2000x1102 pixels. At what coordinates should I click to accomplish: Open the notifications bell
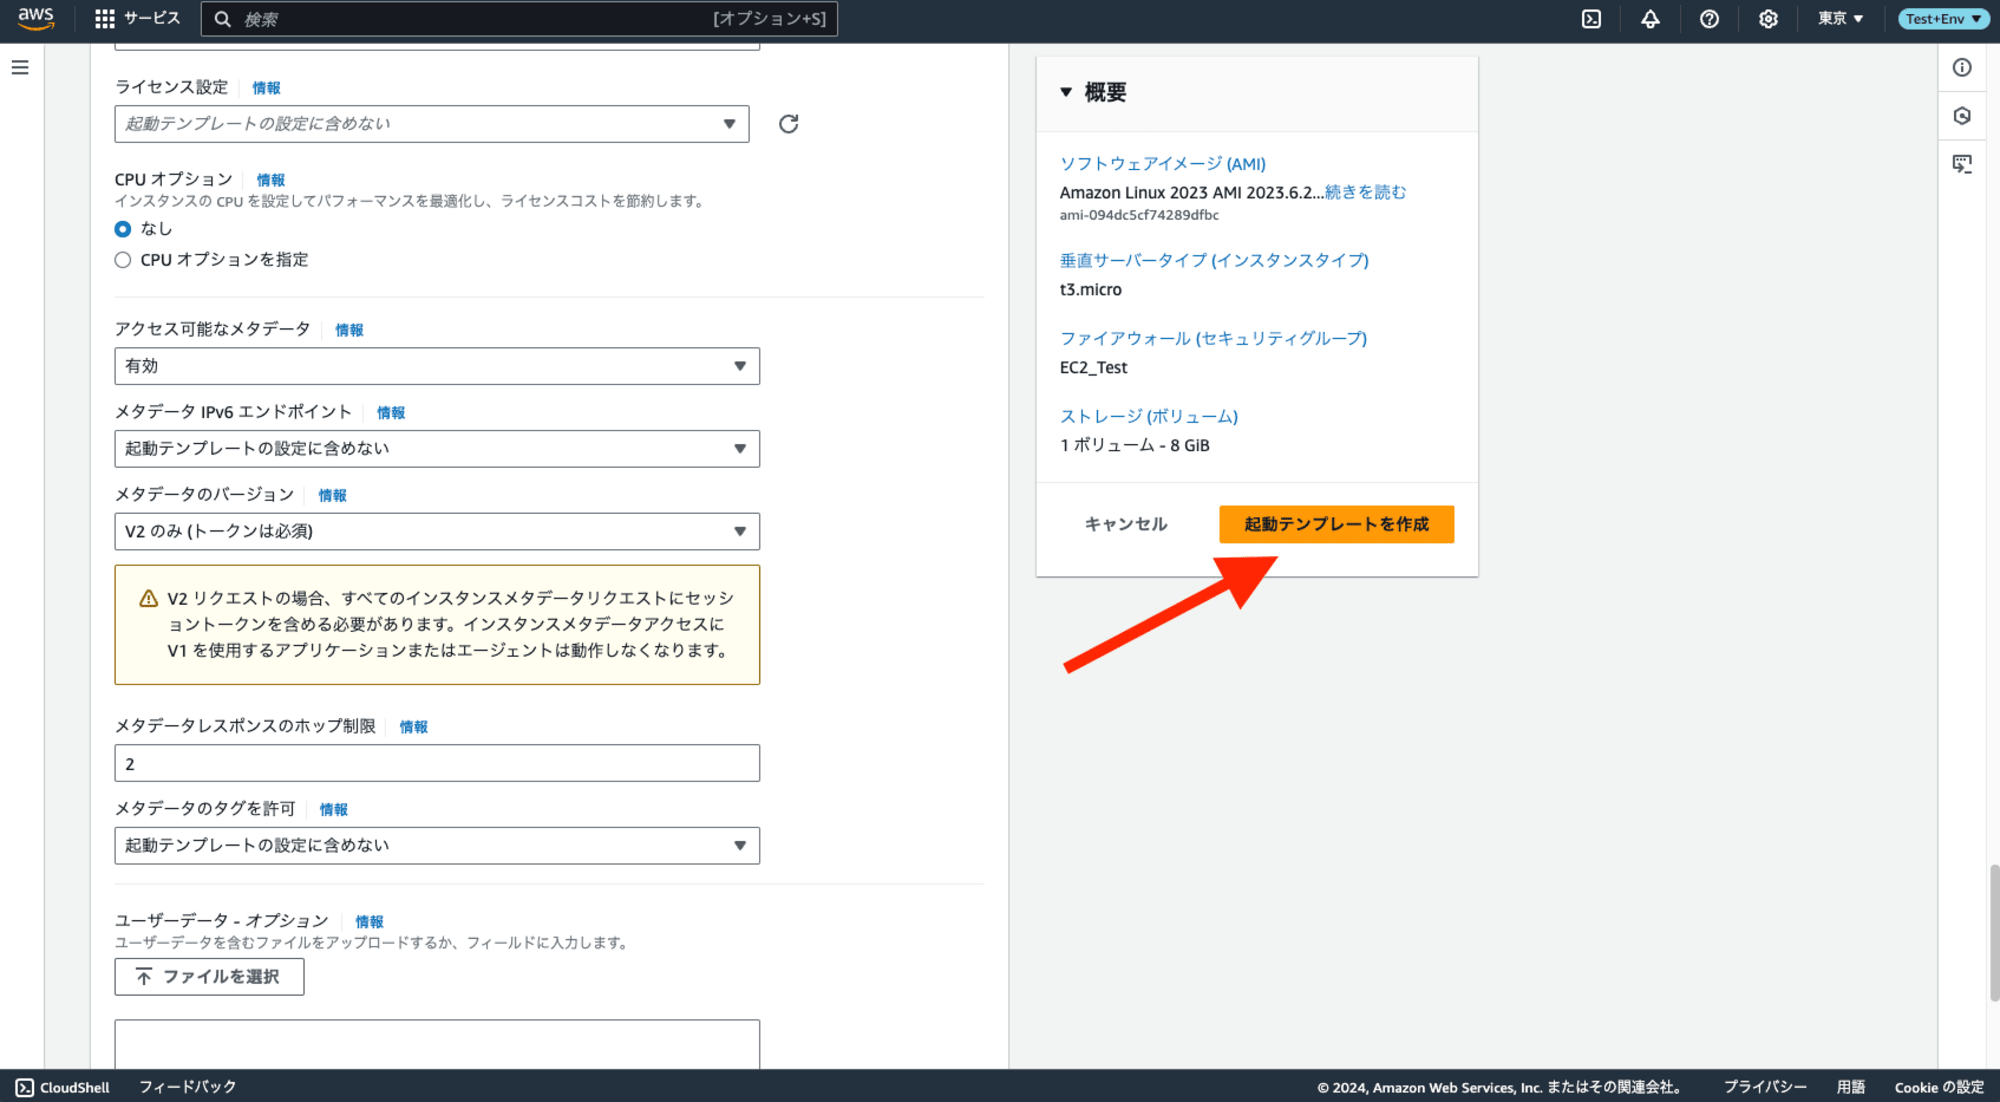[x=1650, y=19]
